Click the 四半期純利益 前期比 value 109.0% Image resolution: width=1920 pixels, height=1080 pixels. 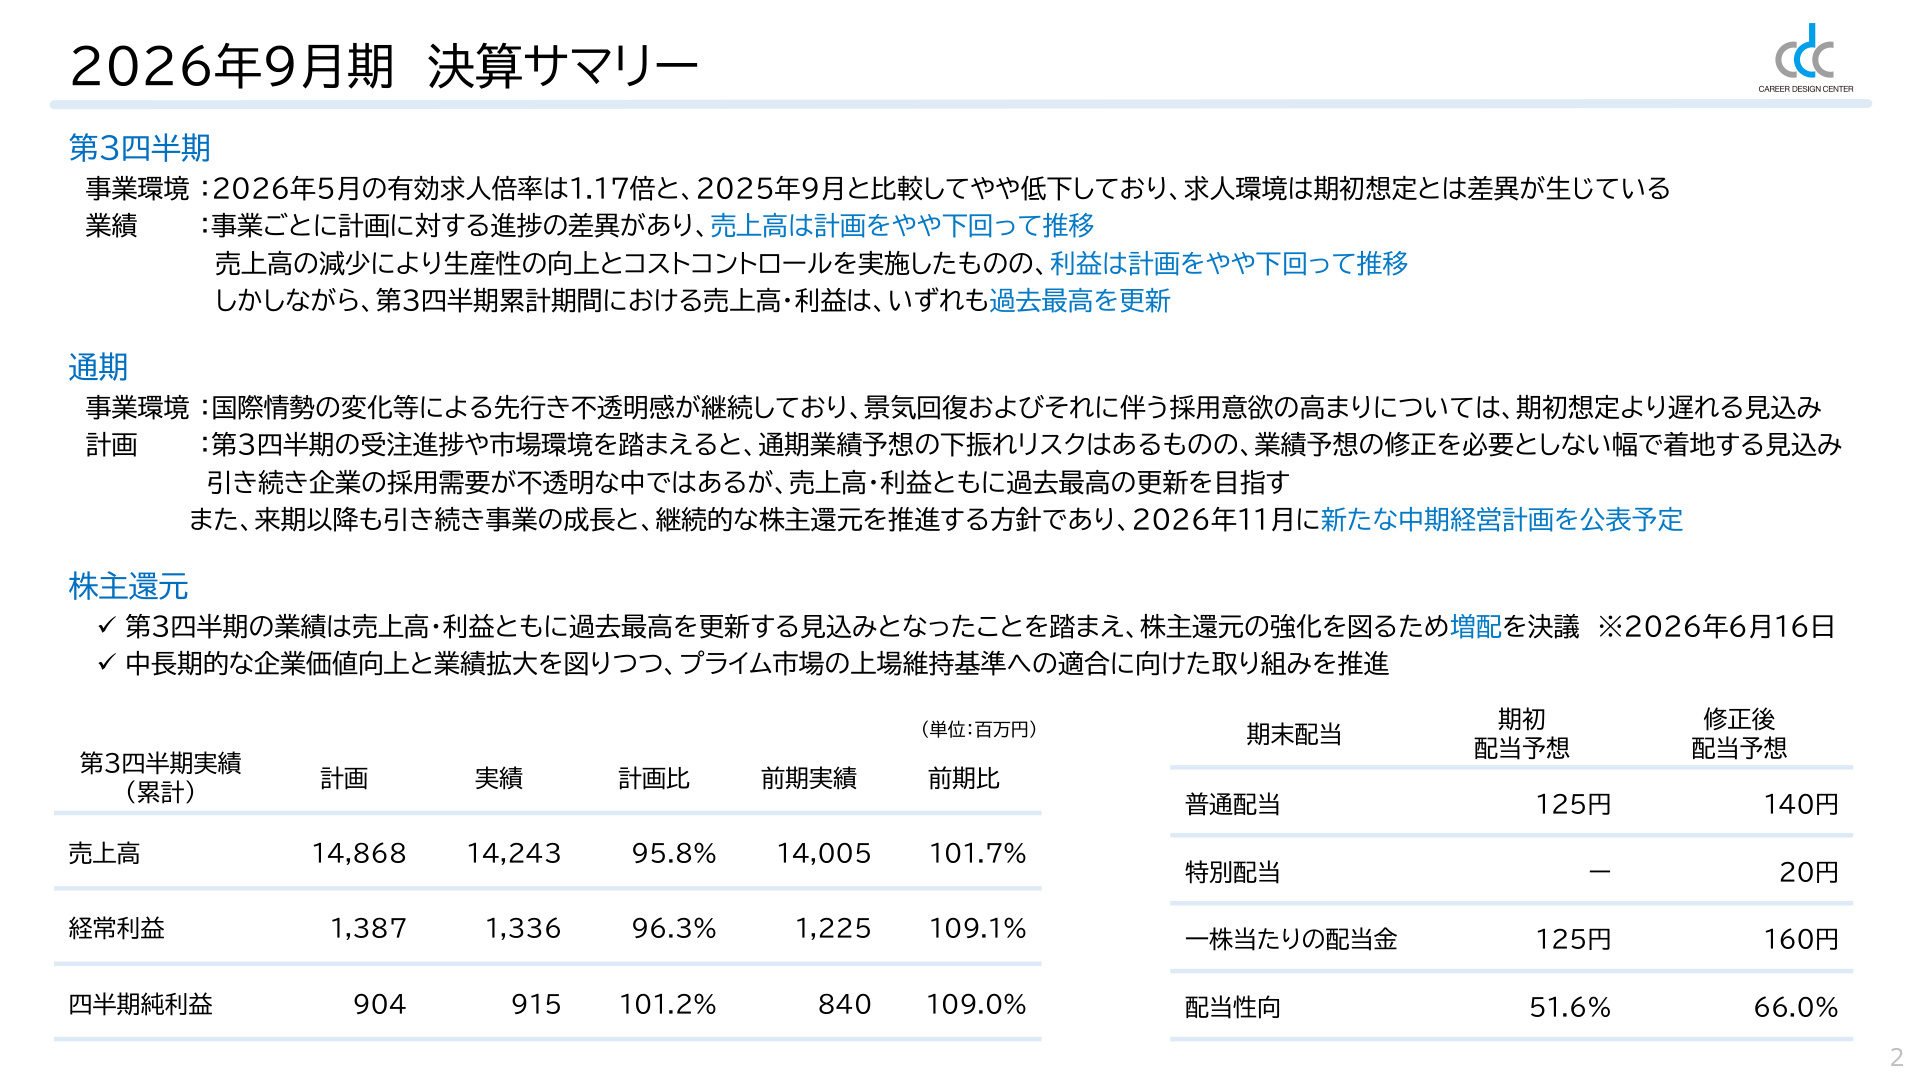click(x=976, y=1005)
